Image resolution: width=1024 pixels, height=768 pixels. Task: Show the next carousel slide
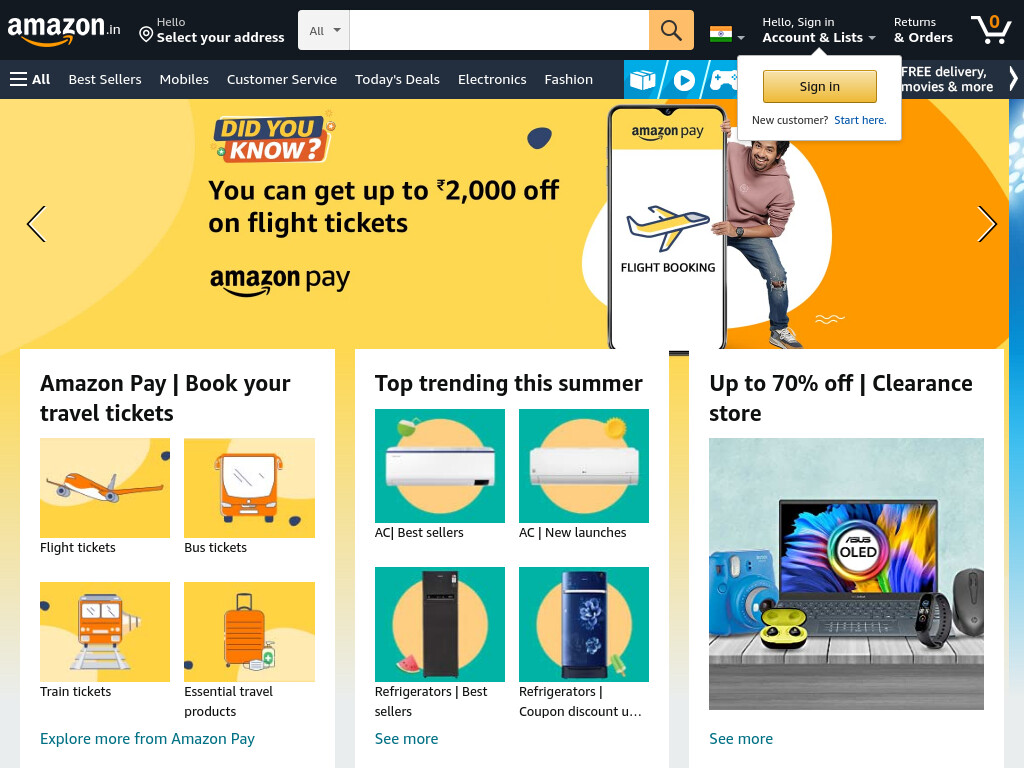(x=986, y=224)
